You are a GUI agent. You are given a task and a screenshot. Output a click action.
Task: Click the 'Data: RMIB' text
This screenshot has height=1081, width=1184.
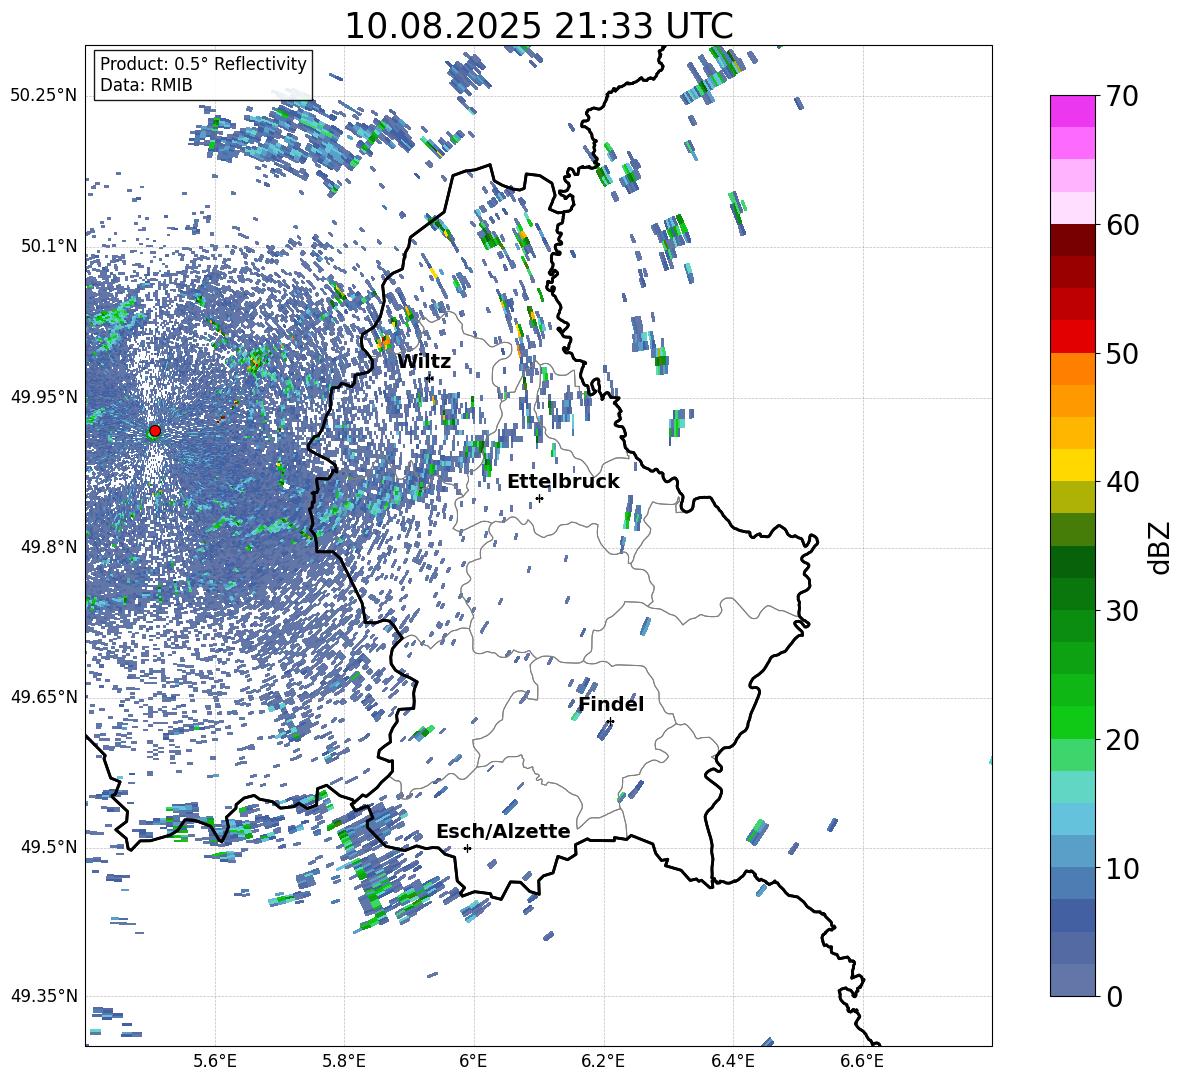click(x=146, y=85)
